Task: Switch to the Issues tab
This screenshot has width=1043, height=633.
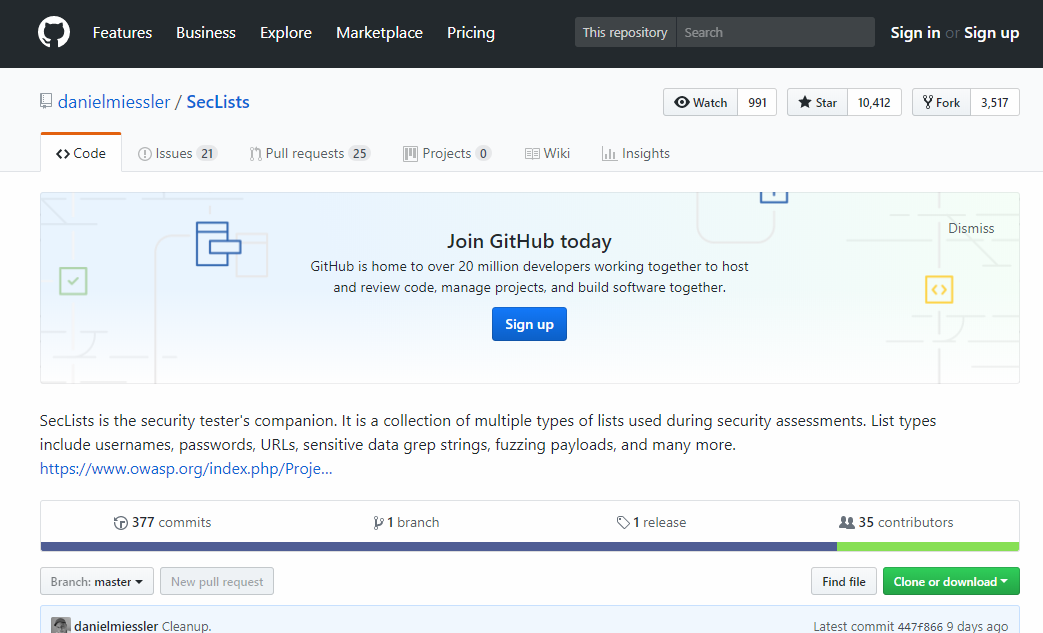Action: (178, 153)
